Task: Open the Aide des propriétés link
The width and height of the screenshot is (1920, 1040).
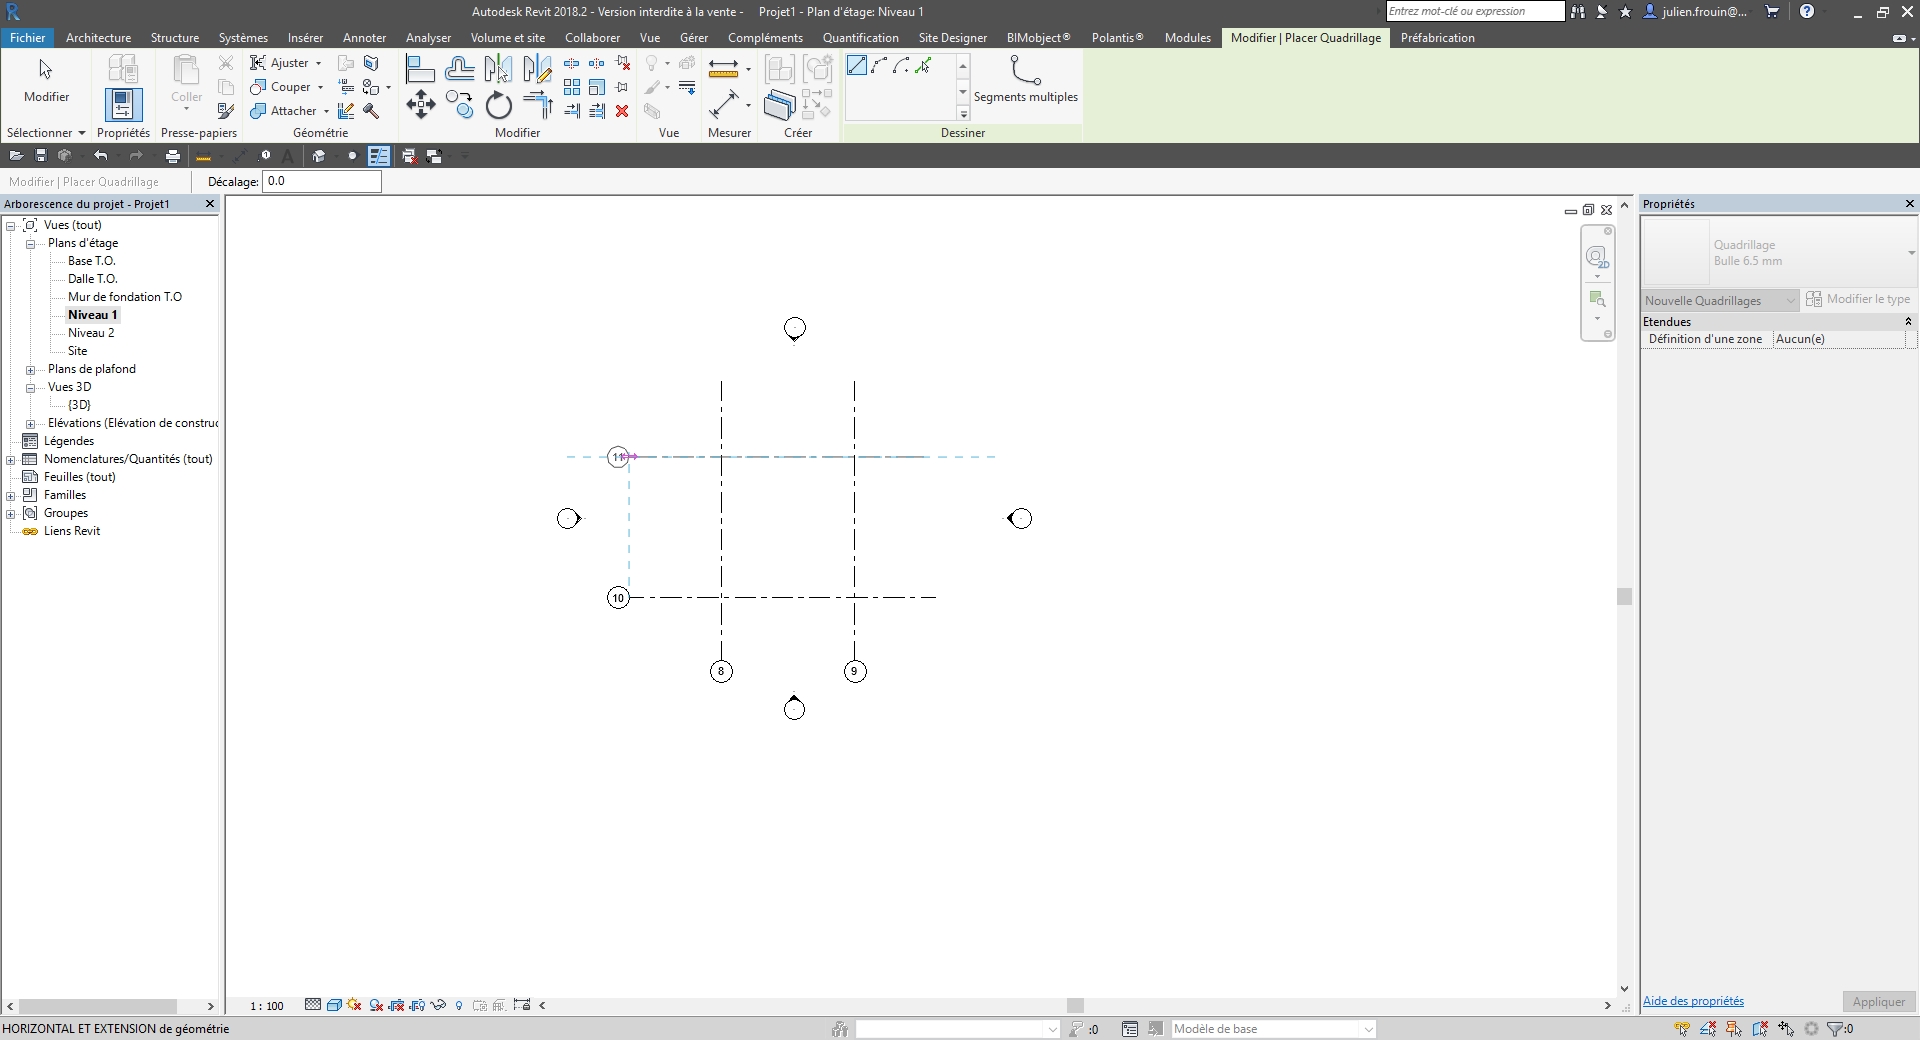Action: point(1693,1001)
